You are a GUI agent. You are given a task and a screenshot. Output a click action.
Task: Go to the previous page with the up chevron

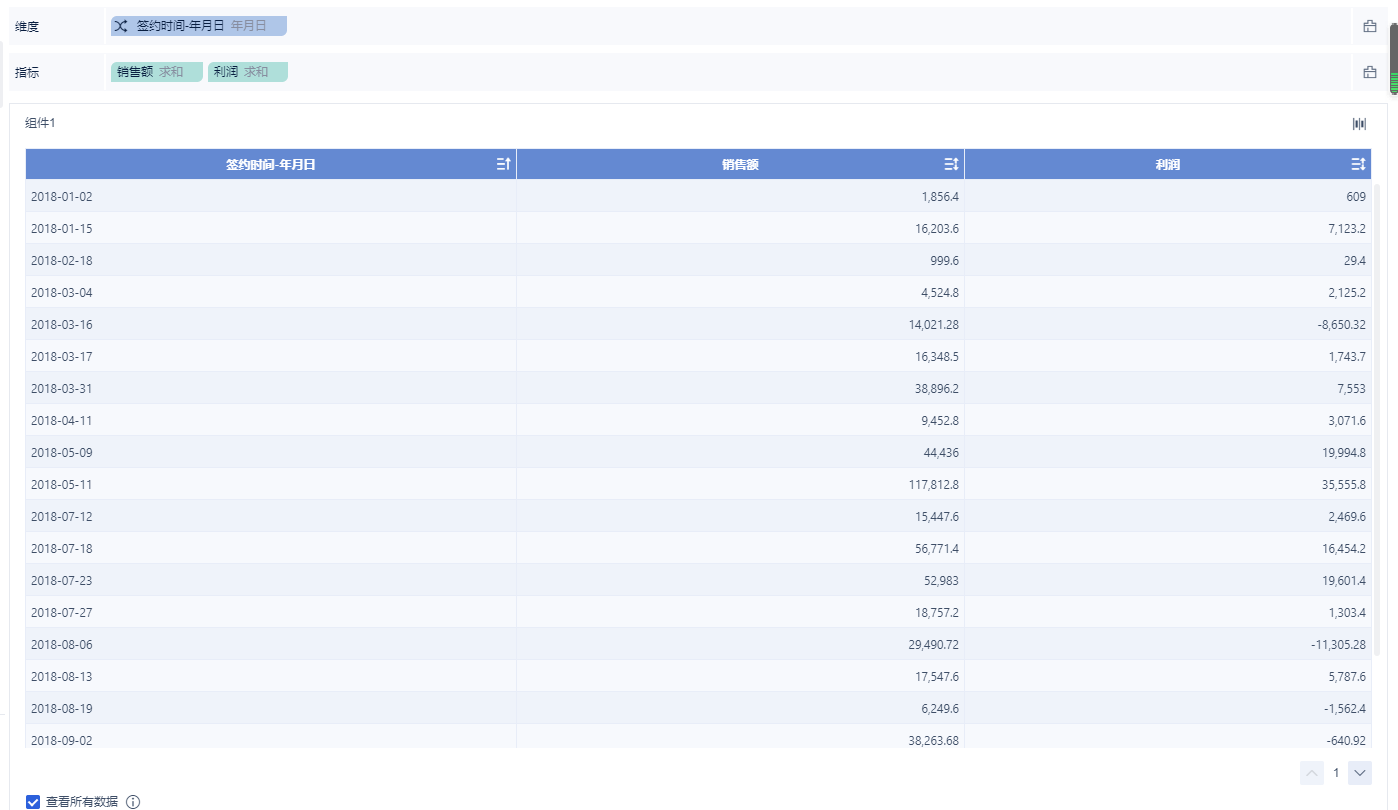click(x=1312, y=773)
